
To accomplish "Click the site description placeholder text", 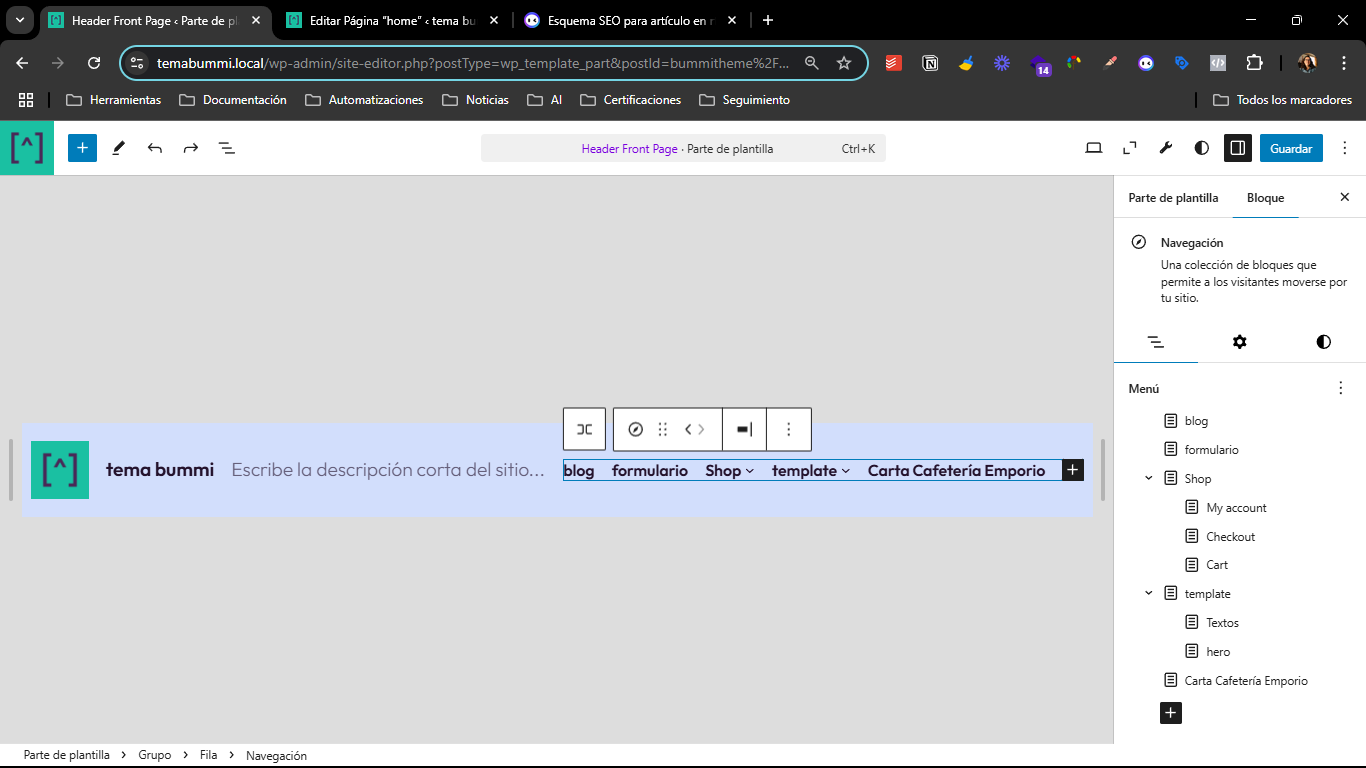I will click(x=388, y=470).
